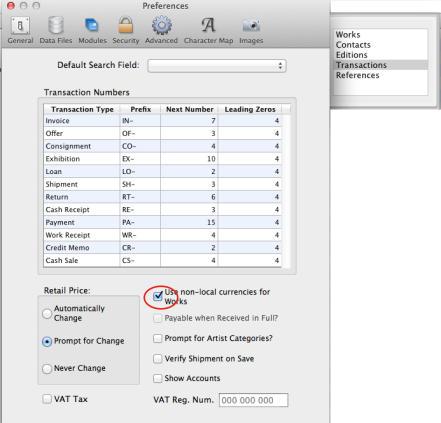The image size is (441, 423).
Task: Open the Data Files preferences
Action: (x=56, y=30)
